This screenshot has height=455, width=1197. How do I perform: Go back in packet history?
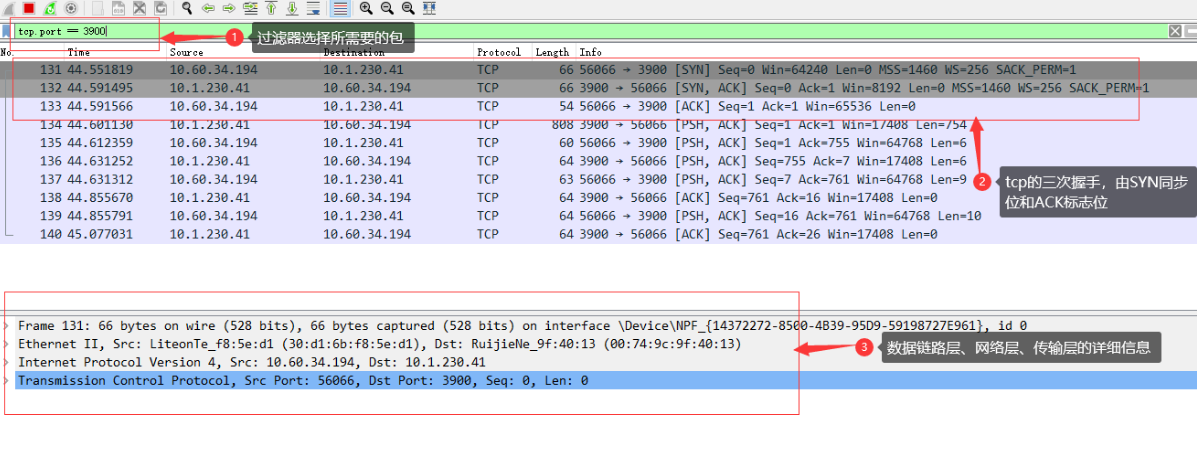click(x=208, y=8)
